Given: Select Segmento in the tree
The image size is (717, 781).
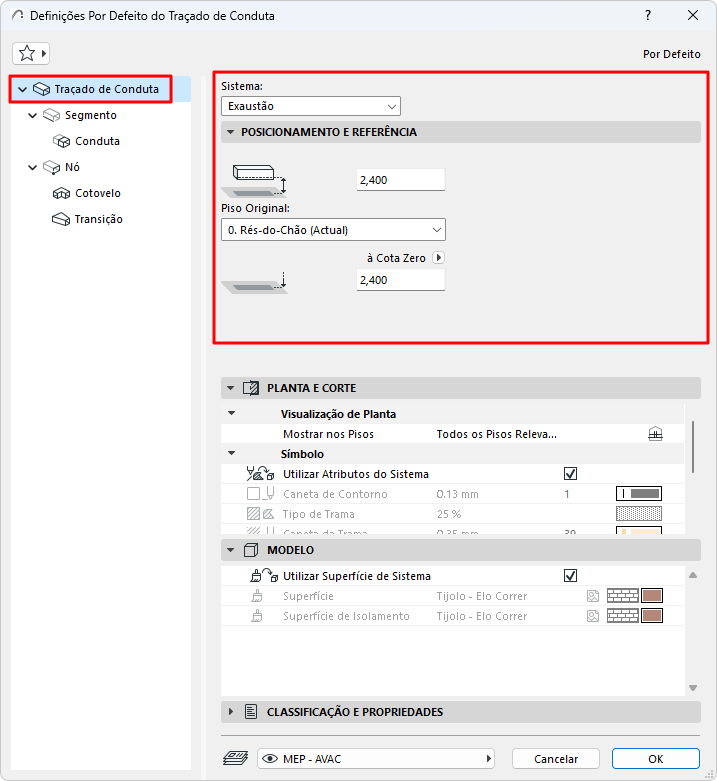Looking at the screenshot, I should pos(90,115).
